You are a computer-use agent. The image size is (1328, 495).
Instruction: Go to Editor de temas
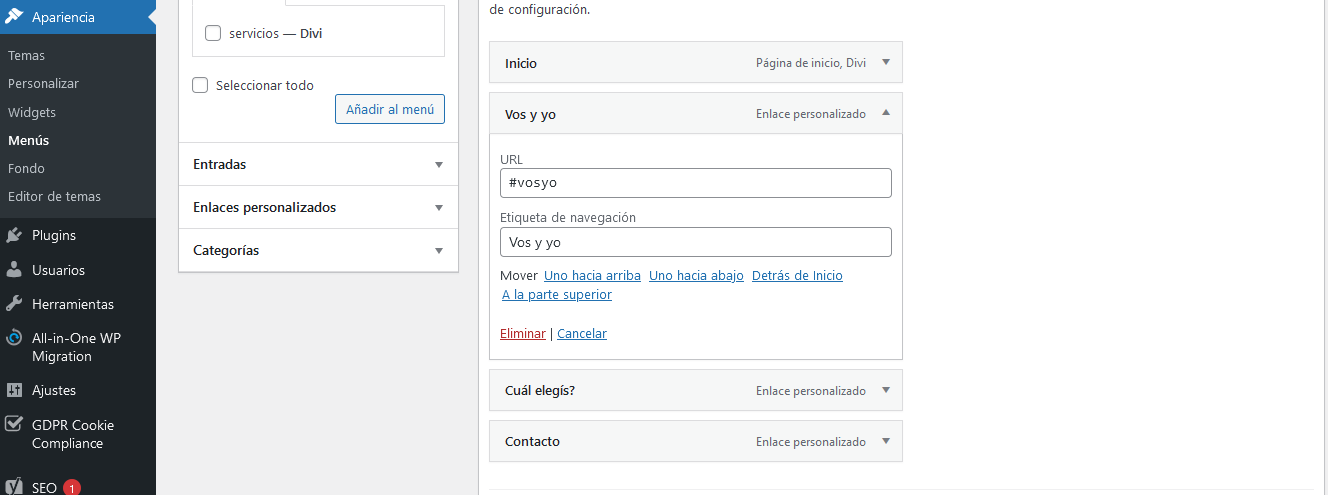[x=54, y=197]
